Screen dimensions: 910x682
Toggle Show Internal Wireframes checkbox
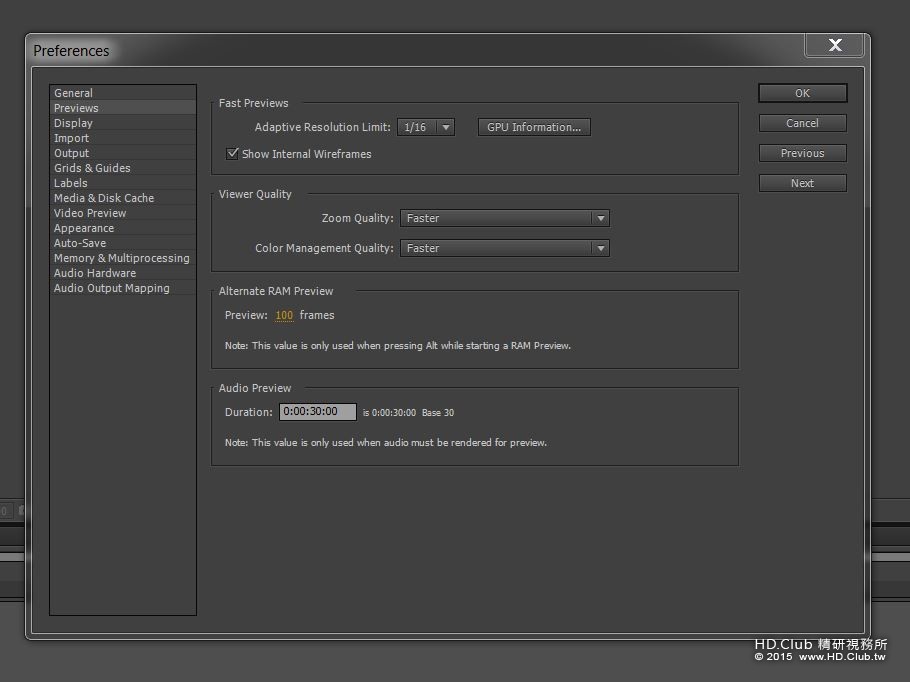232,154
